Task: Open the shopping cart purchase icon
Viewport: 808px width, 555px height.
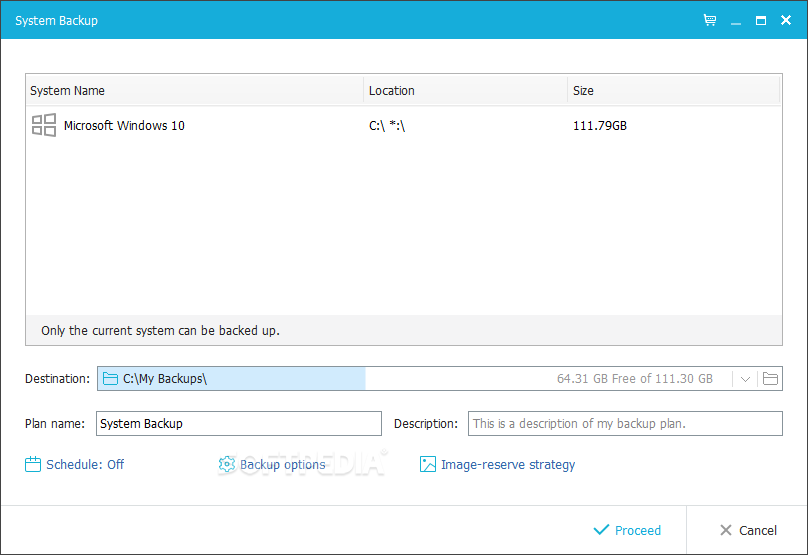Action: 710,20
